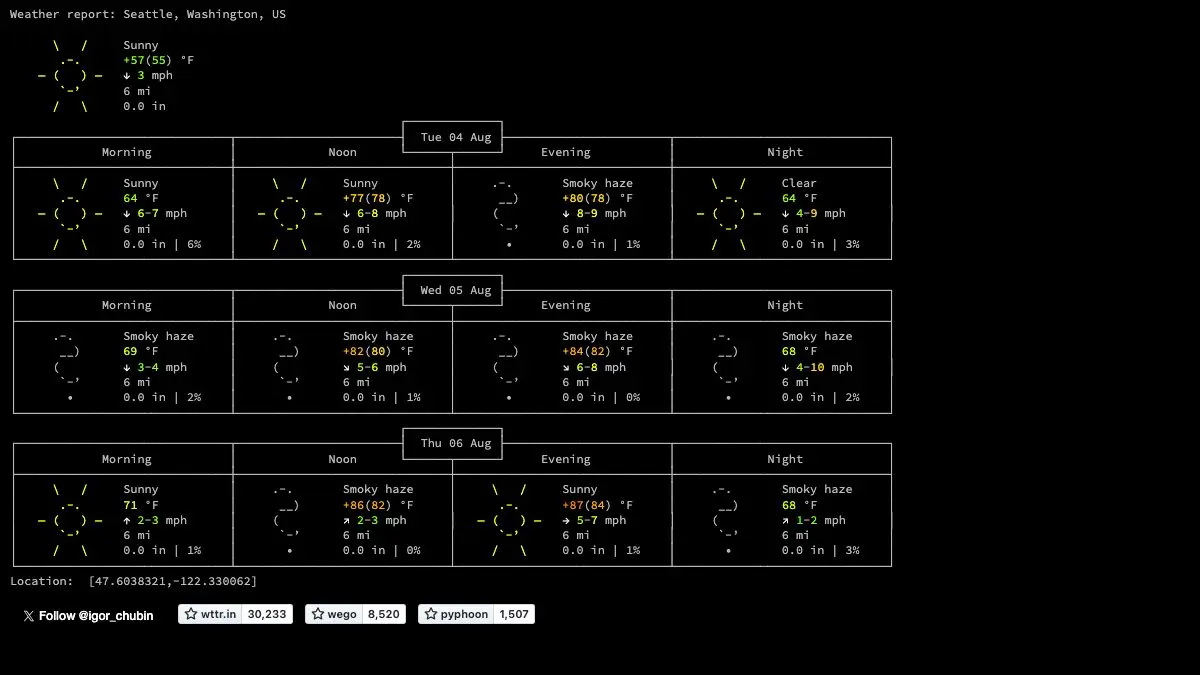Click Thu Morning temperature 71 °F
This screenshot has height=675, width=1200.
(x=141, y=504)
